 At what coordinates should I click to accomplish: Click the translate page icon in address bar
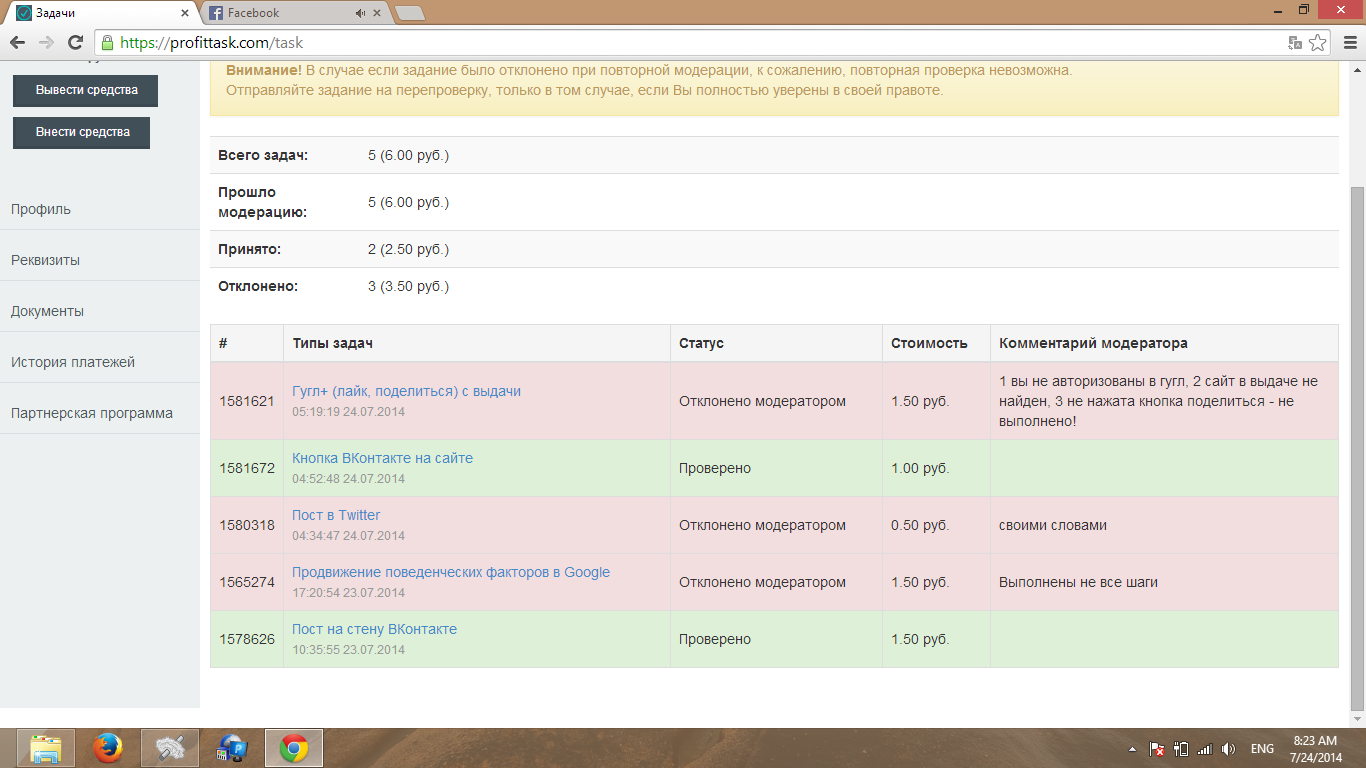pyautogui.click(x=1295, y=43)
